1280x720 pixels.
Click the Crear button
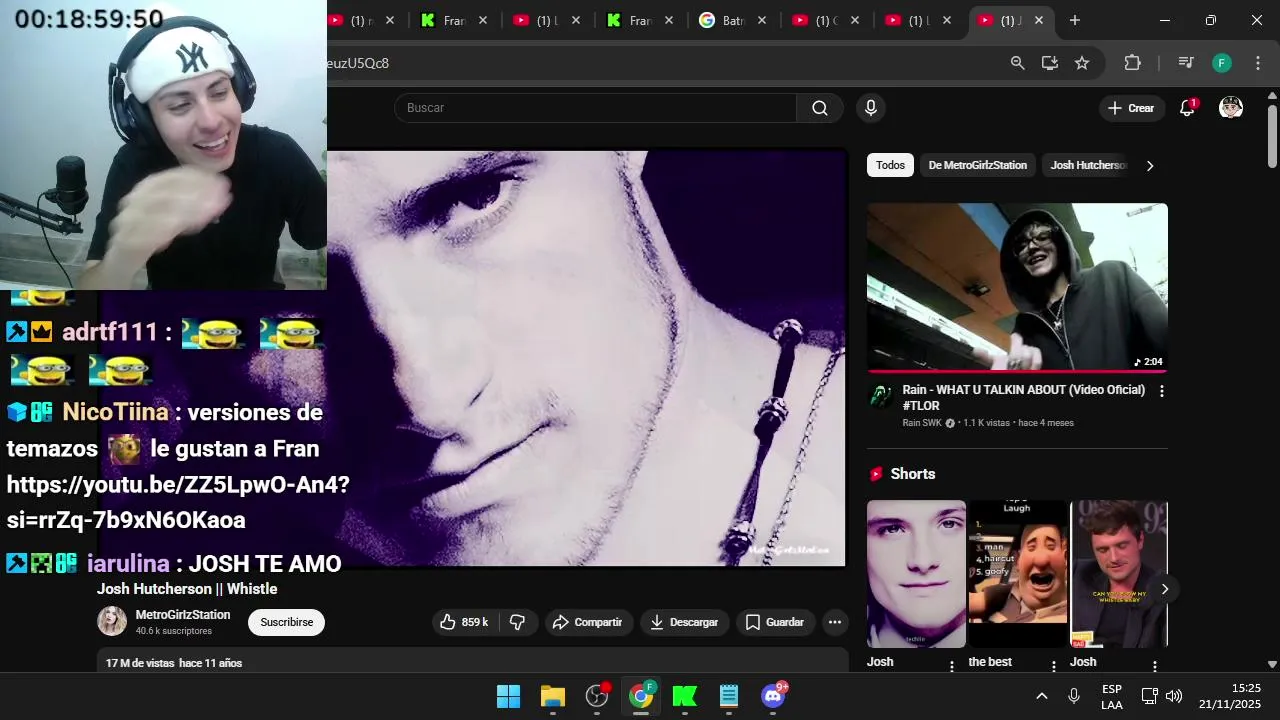pos(1132,108)
